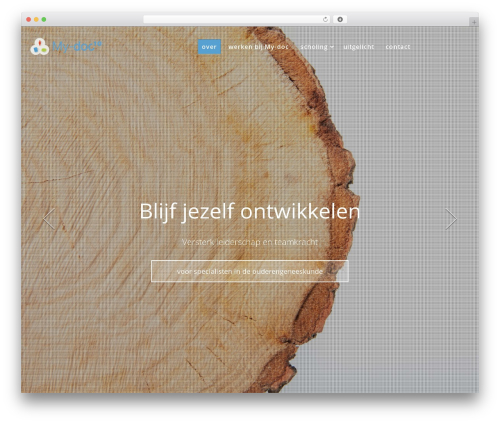Reload the page with refresh icon
The width and height of the screenshot is (500, 423).
[325, 19]
